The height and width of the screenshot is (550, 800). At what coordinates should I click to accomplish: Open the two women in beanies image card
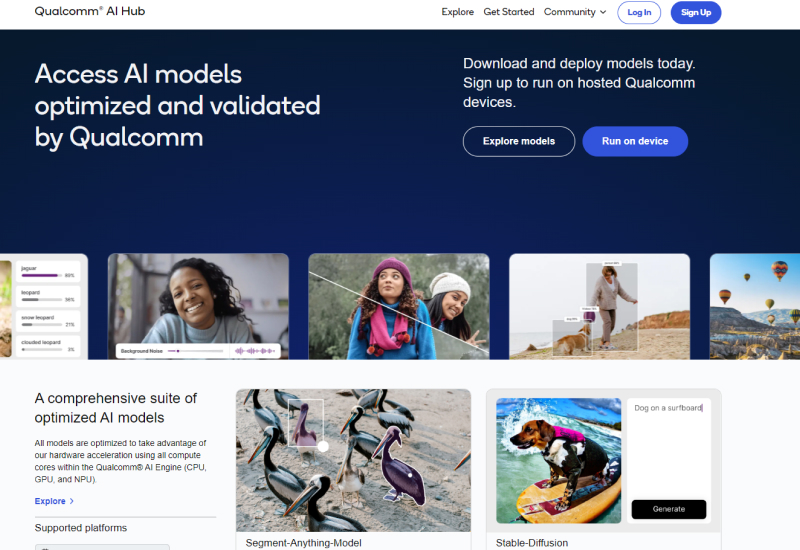pos(398,306)
